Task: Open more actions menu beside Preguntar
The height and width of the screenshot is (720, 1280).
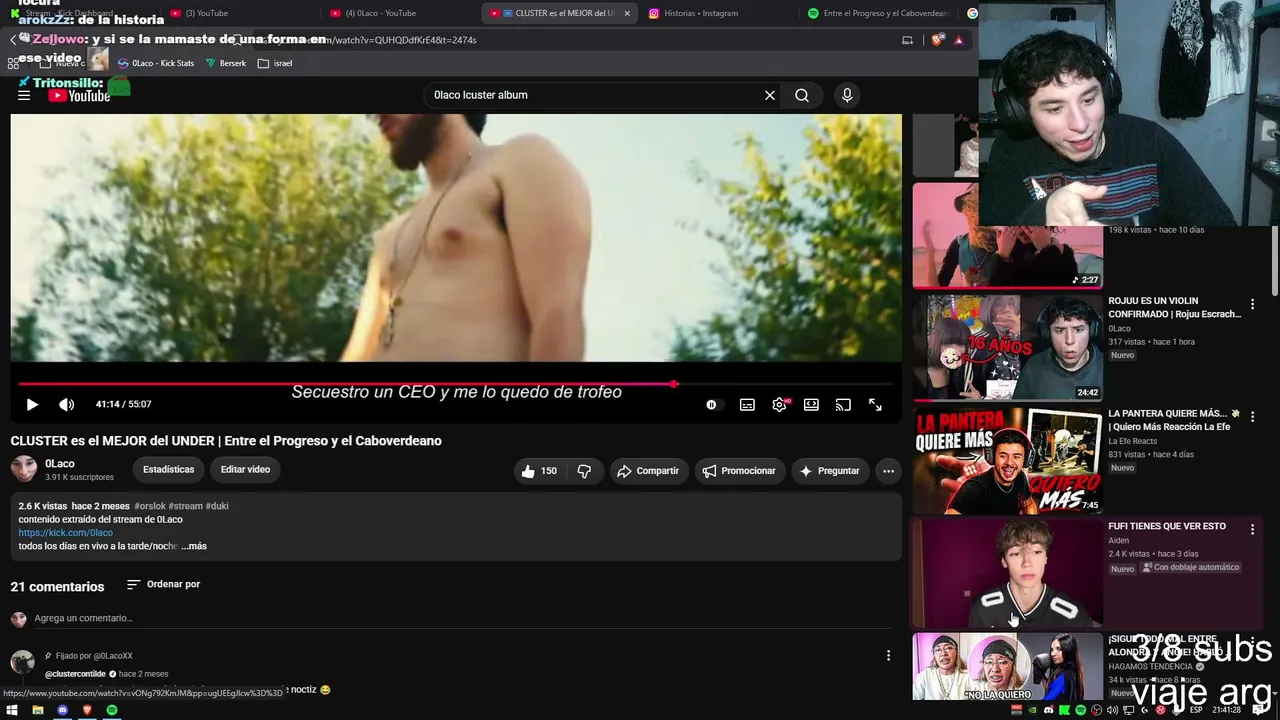Action: click(x=888, y=471)
